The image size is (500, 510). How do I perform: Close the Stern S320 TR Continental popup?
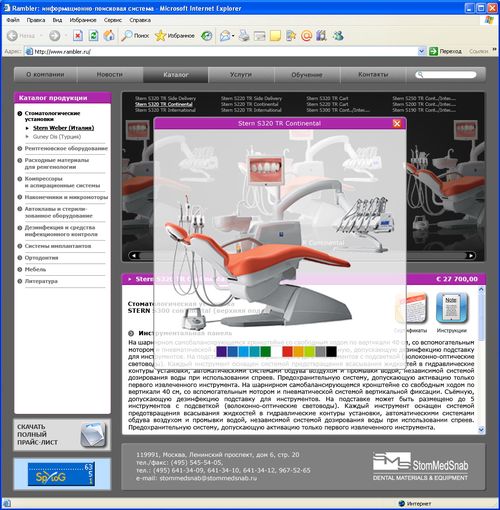click(x=397, y=124)
